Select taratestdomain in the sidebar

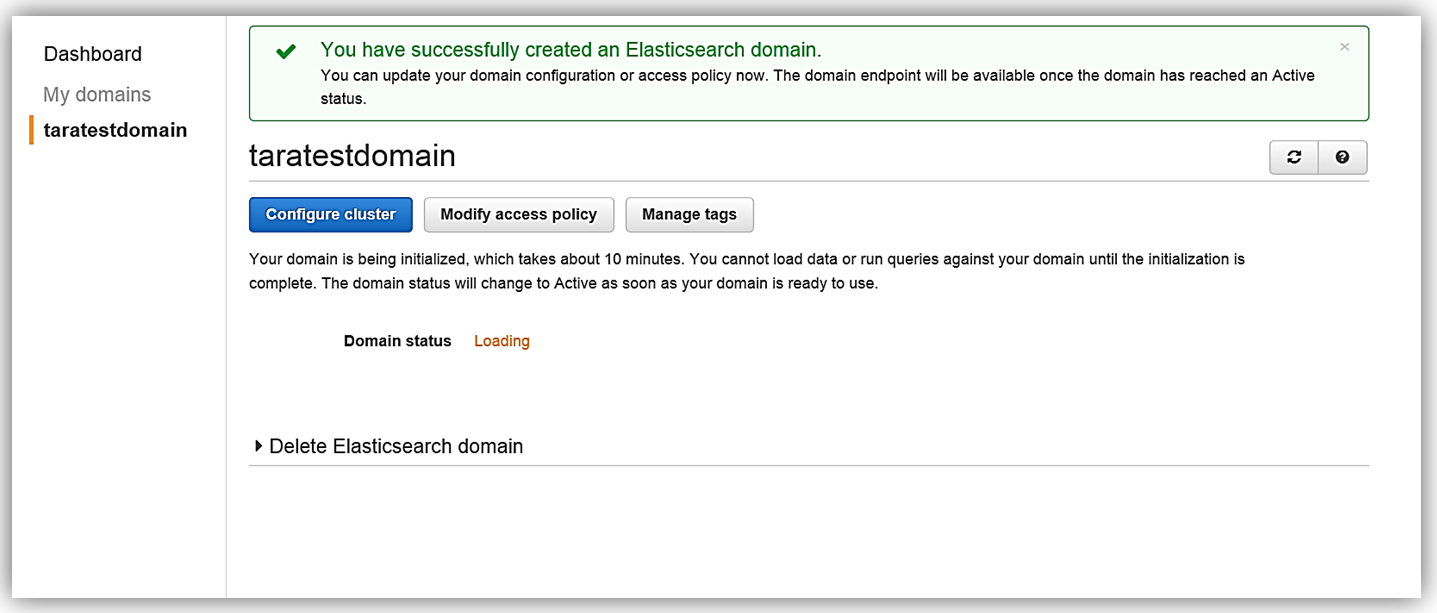tap(115, 130)
